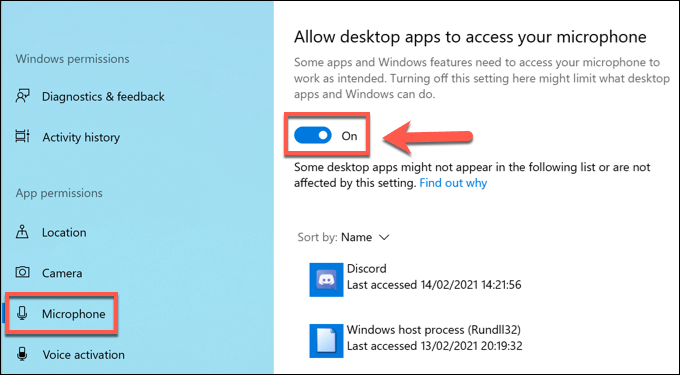This screenshot has width=680, height=375.
Task: Click Discord last accessed 14/02/2021 text
Action: [x=434, y=285]
